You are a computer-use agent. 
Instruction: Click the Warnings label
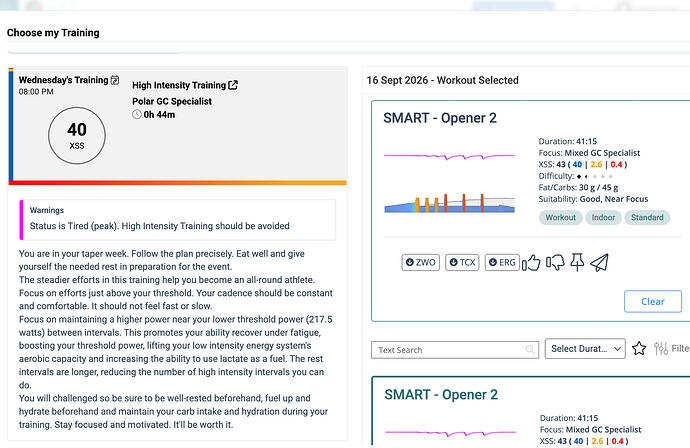point(47,210)
